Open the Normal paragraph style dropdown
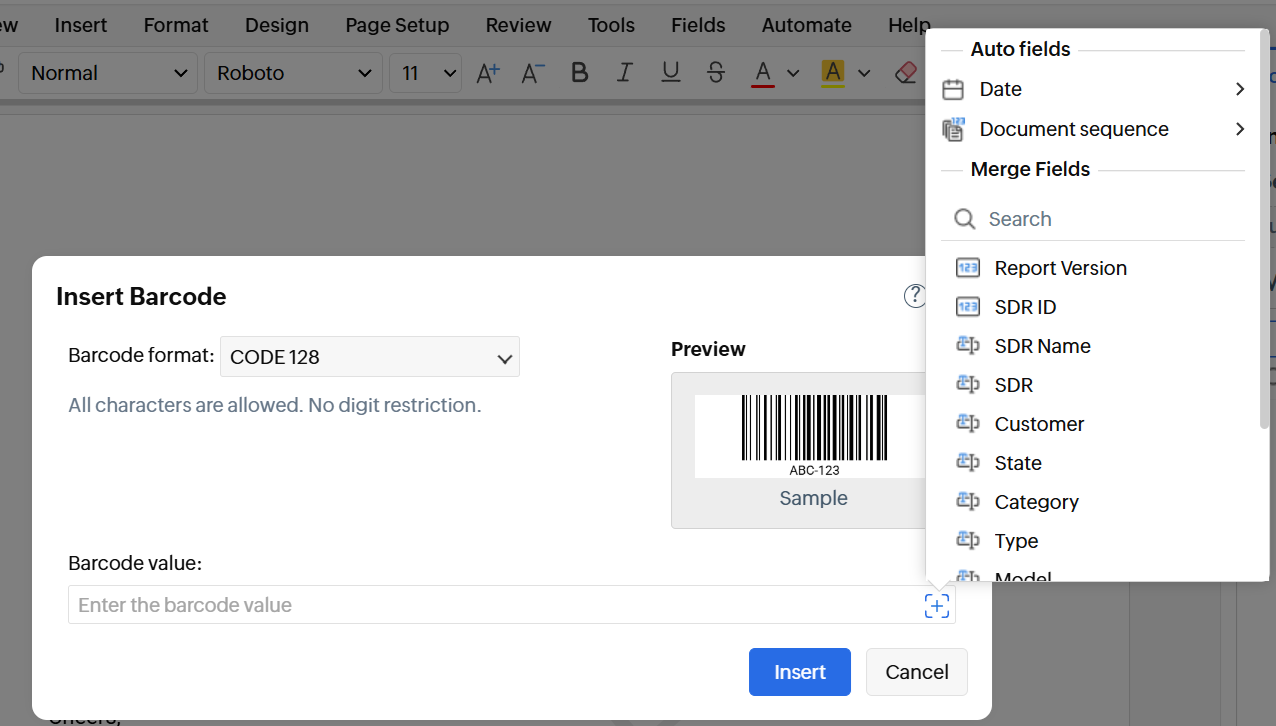The image size is (1276, 726). pyautogui.click(x=108, y=73)
